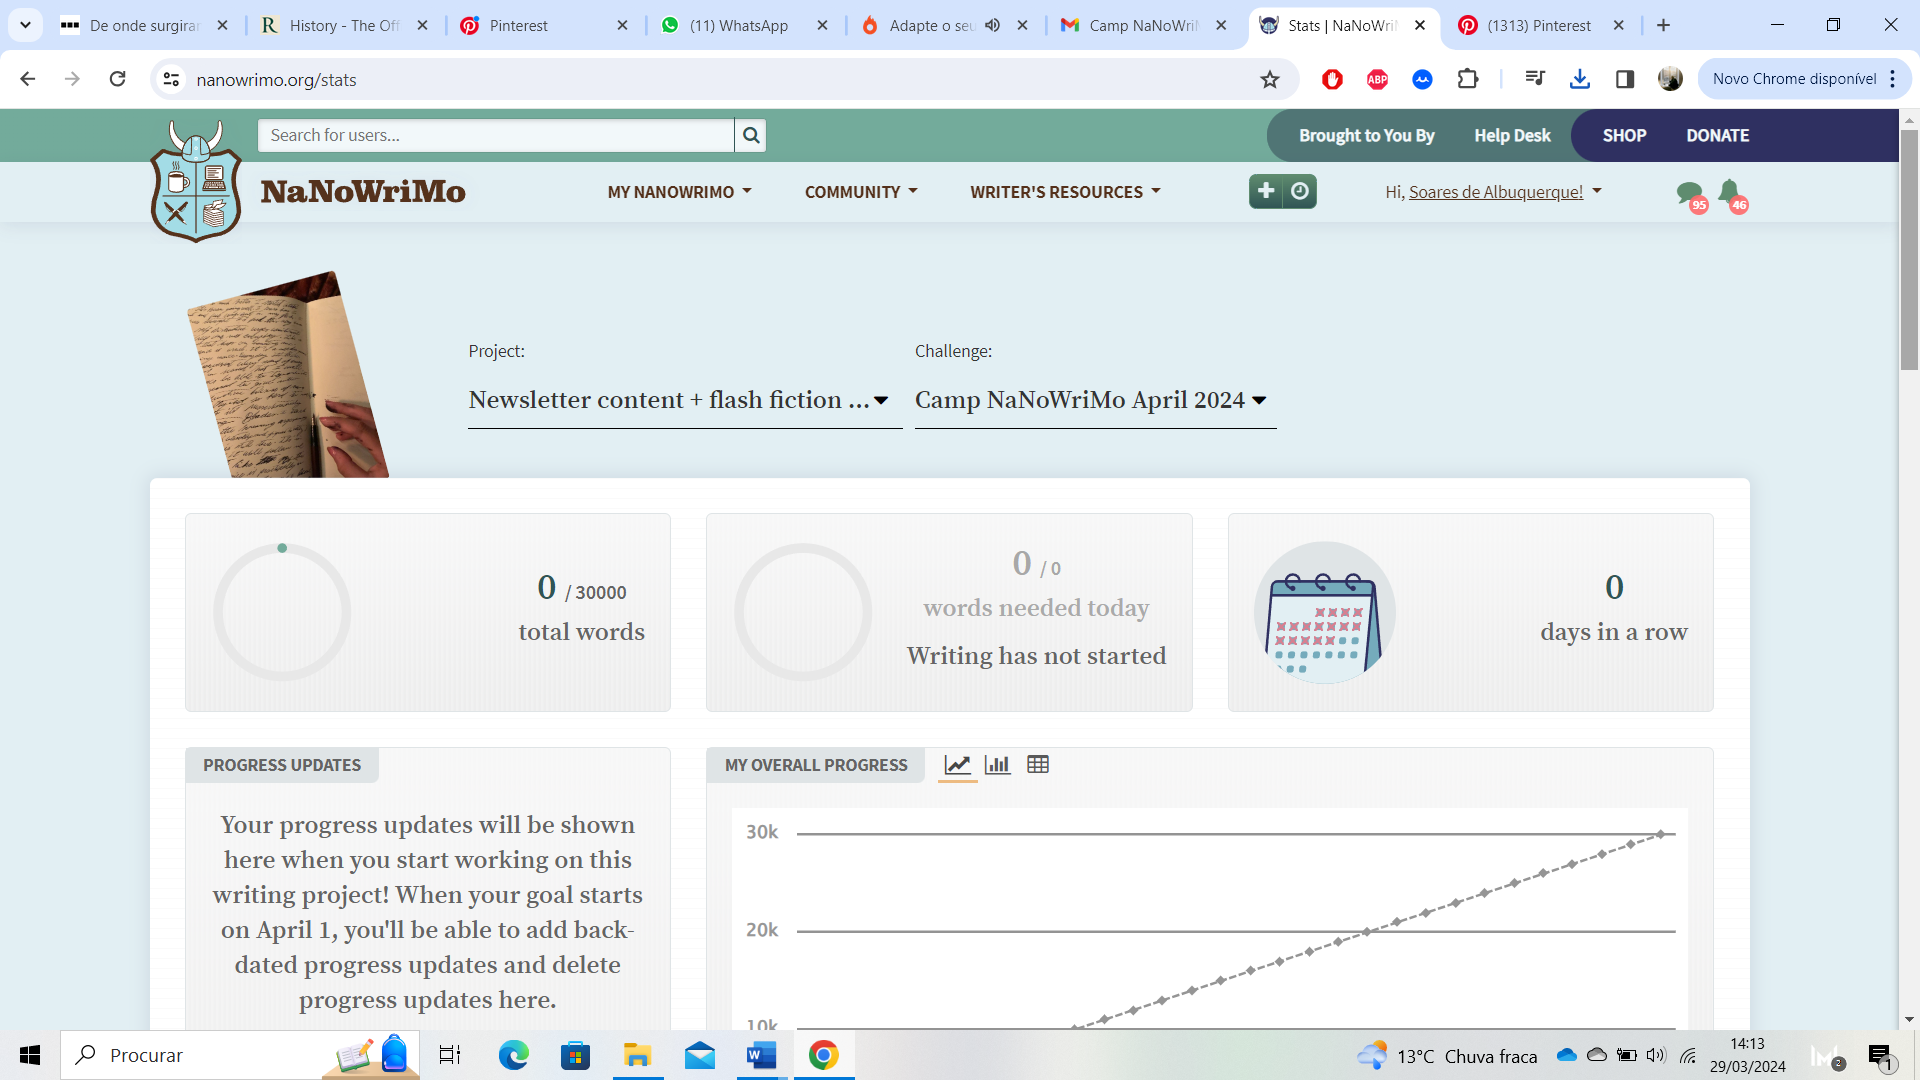The width and height of the screenshot is (1920, 1080).
Task: Toggle the Chrome side panel icon
Action: click(x=1625, y=79)
